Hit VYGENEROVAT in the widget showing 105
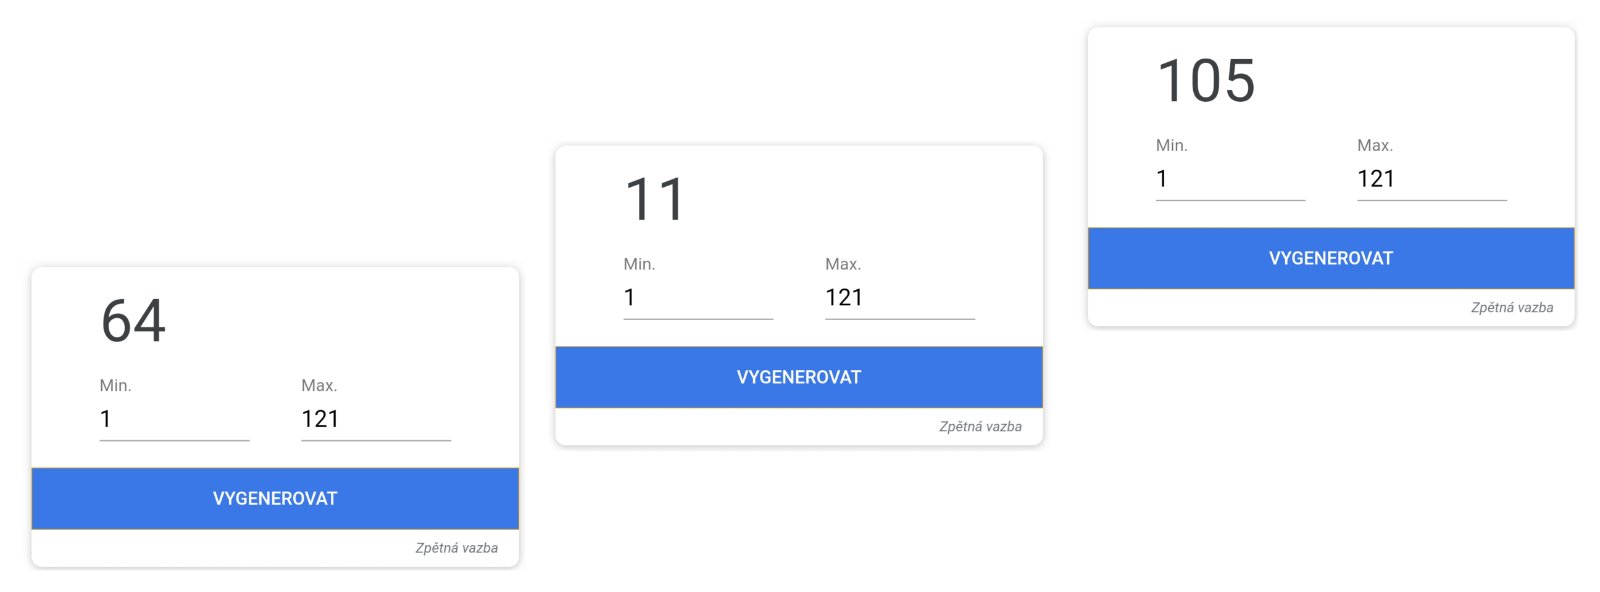 (x=1330, y=258)
